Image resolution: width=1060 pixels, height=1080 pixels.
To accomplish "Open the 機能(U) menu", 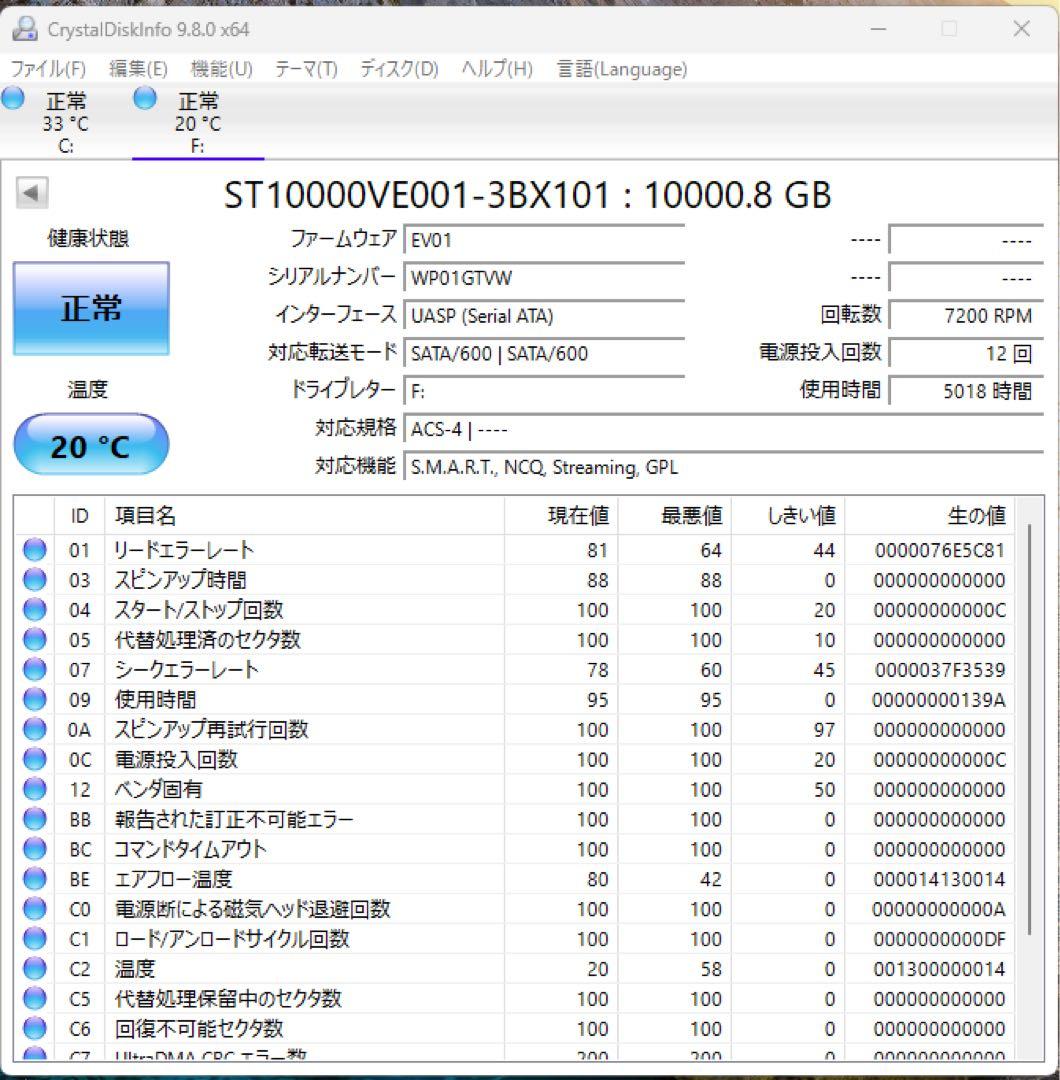I will point(221,69).
